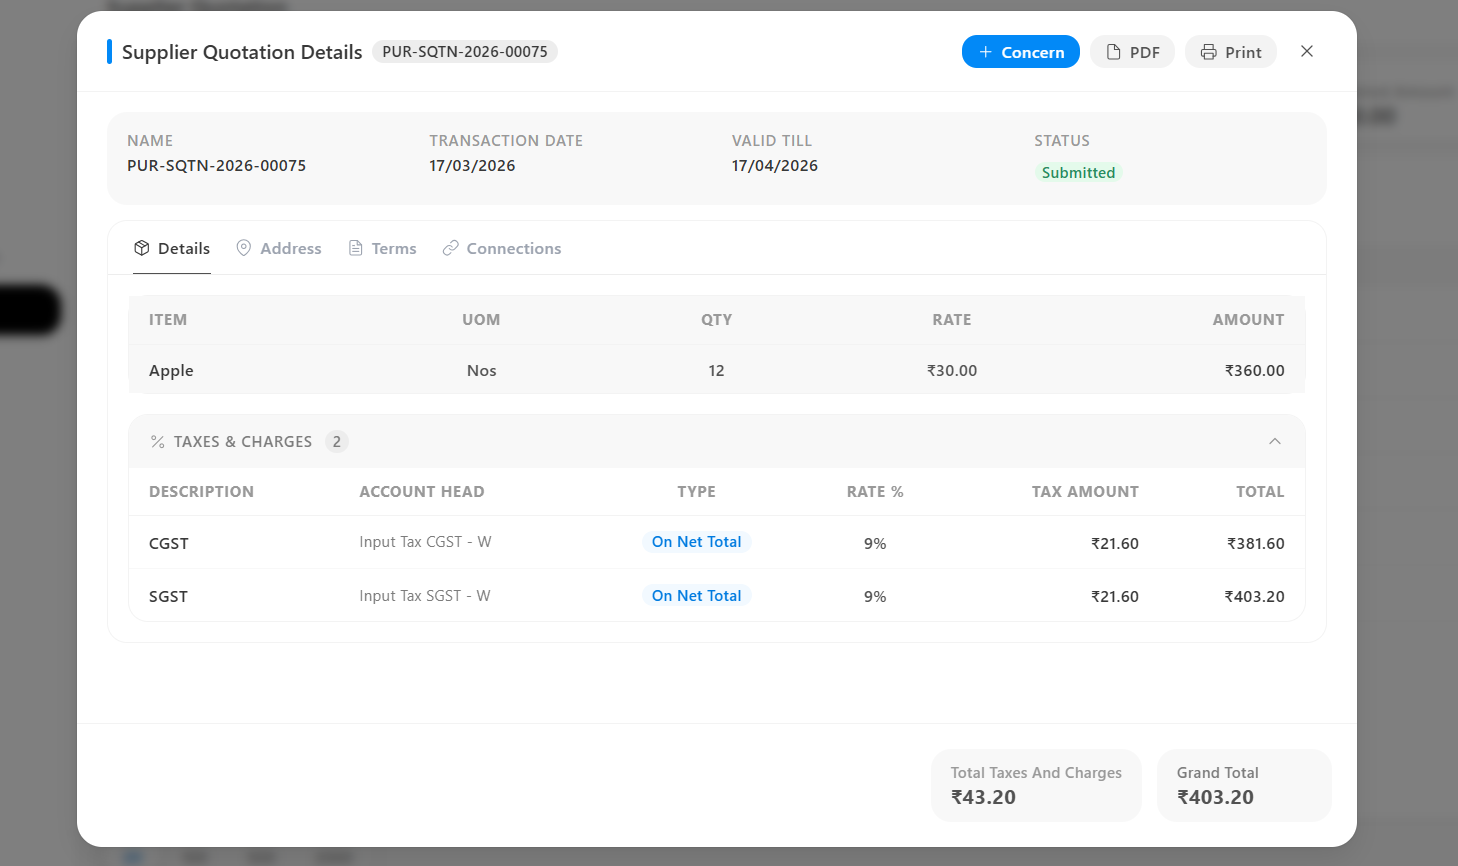The width and height of the screenshot is (1458, 866).
Task: Click the On Net Total tag for SGST
Action: pyautogui.click(x=696, y=596)
